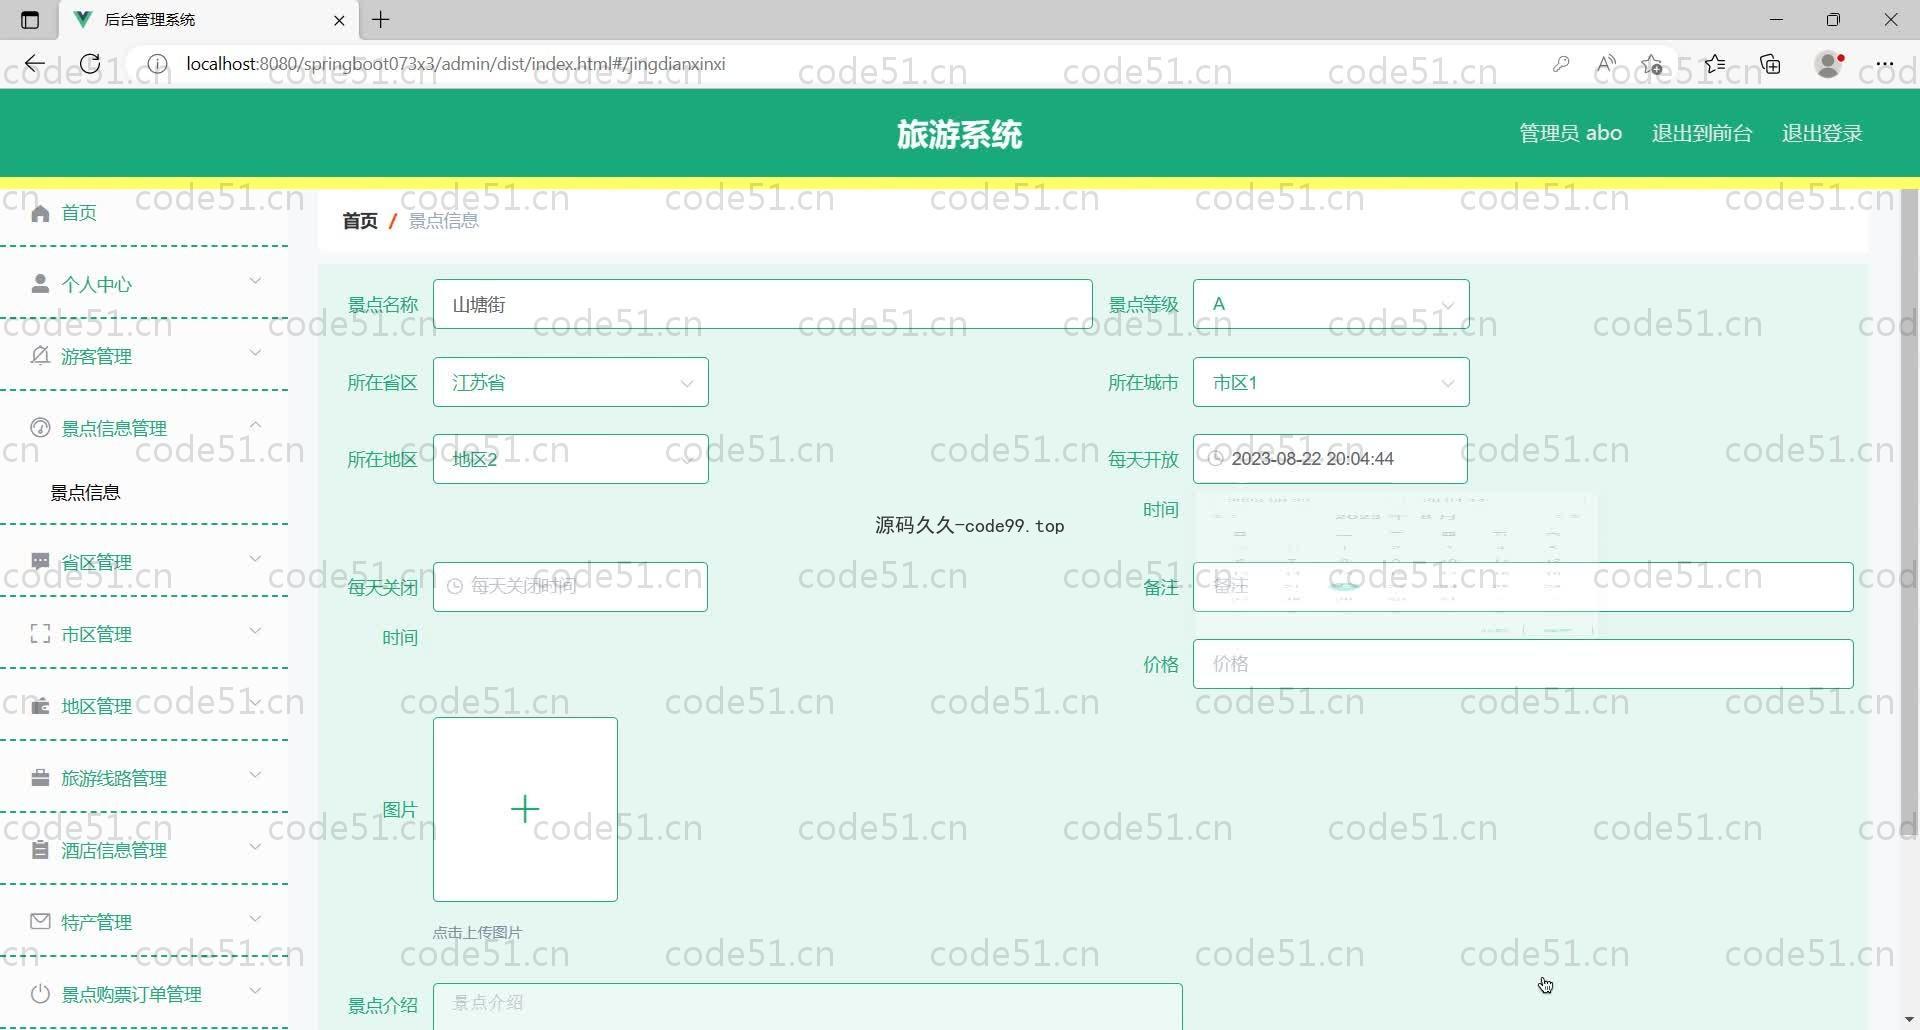Click the plus icon to upload image
The height and width of the screenshot is (1030, 1920).
(x=525, y=809)
